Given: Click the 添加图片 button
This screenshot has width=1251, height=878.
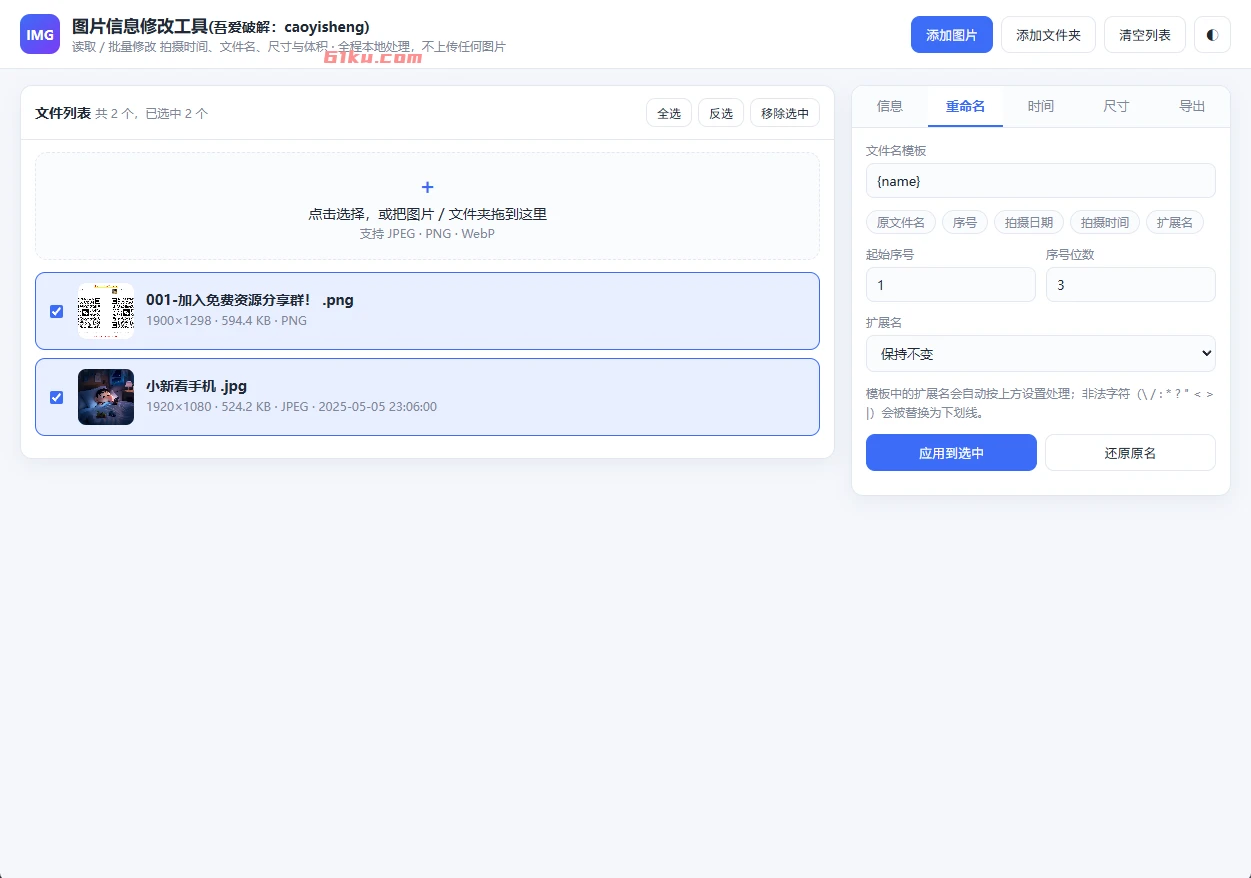Looking at the screenshot, I should 951,34.
